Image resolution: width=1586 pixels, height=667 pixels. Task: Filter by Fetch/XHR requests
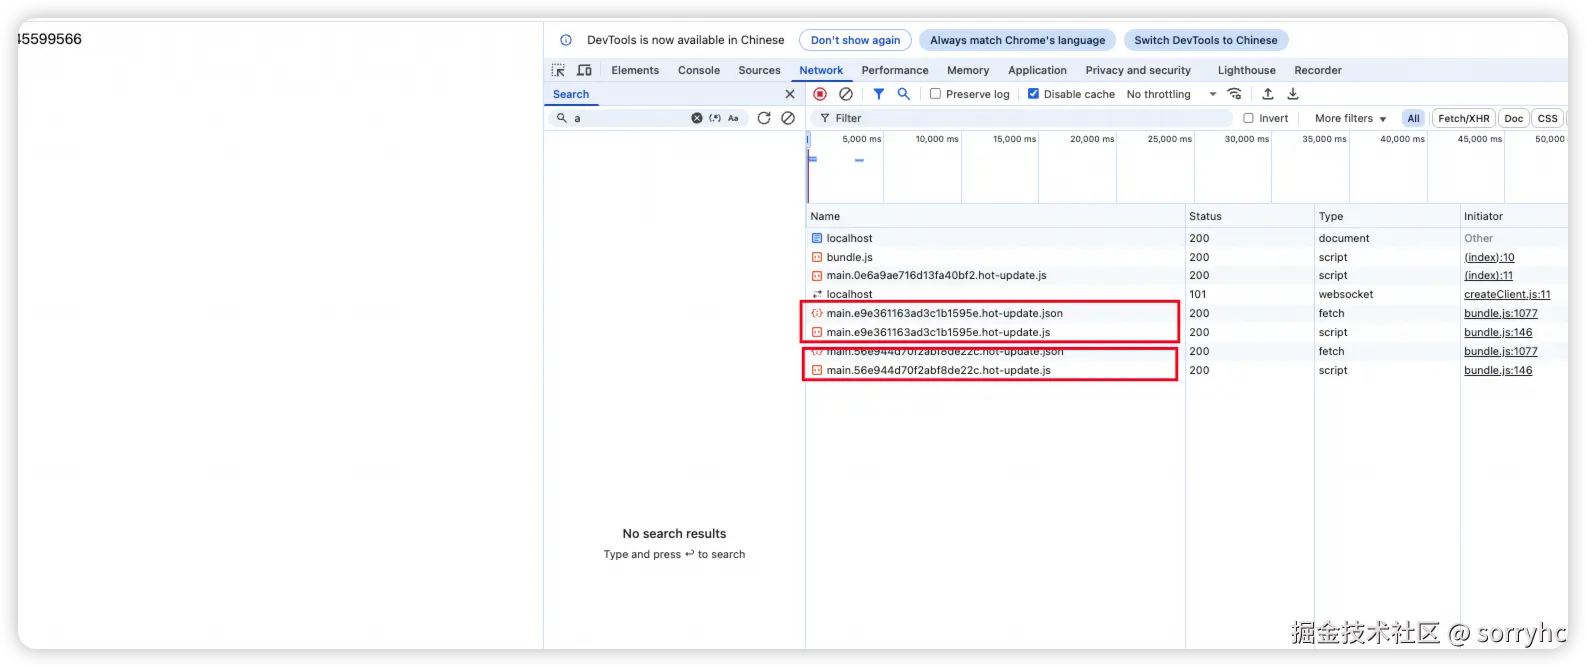(1463, 118)
